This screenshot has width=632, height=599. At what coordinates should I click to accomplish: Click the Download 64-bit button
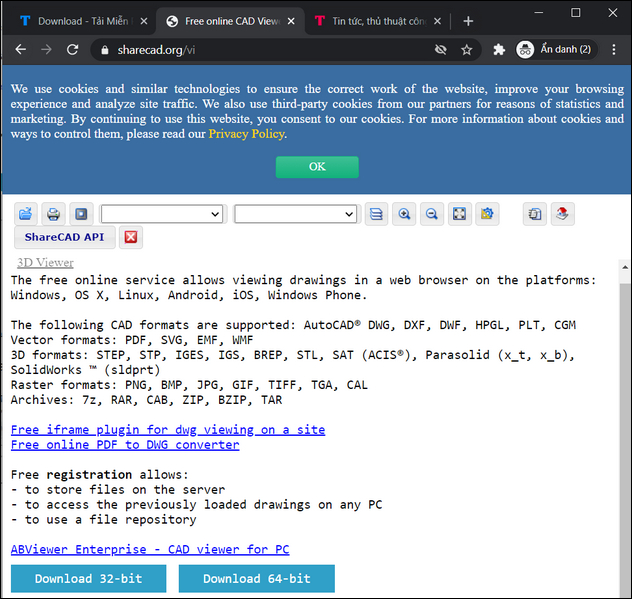click(256, 579)
